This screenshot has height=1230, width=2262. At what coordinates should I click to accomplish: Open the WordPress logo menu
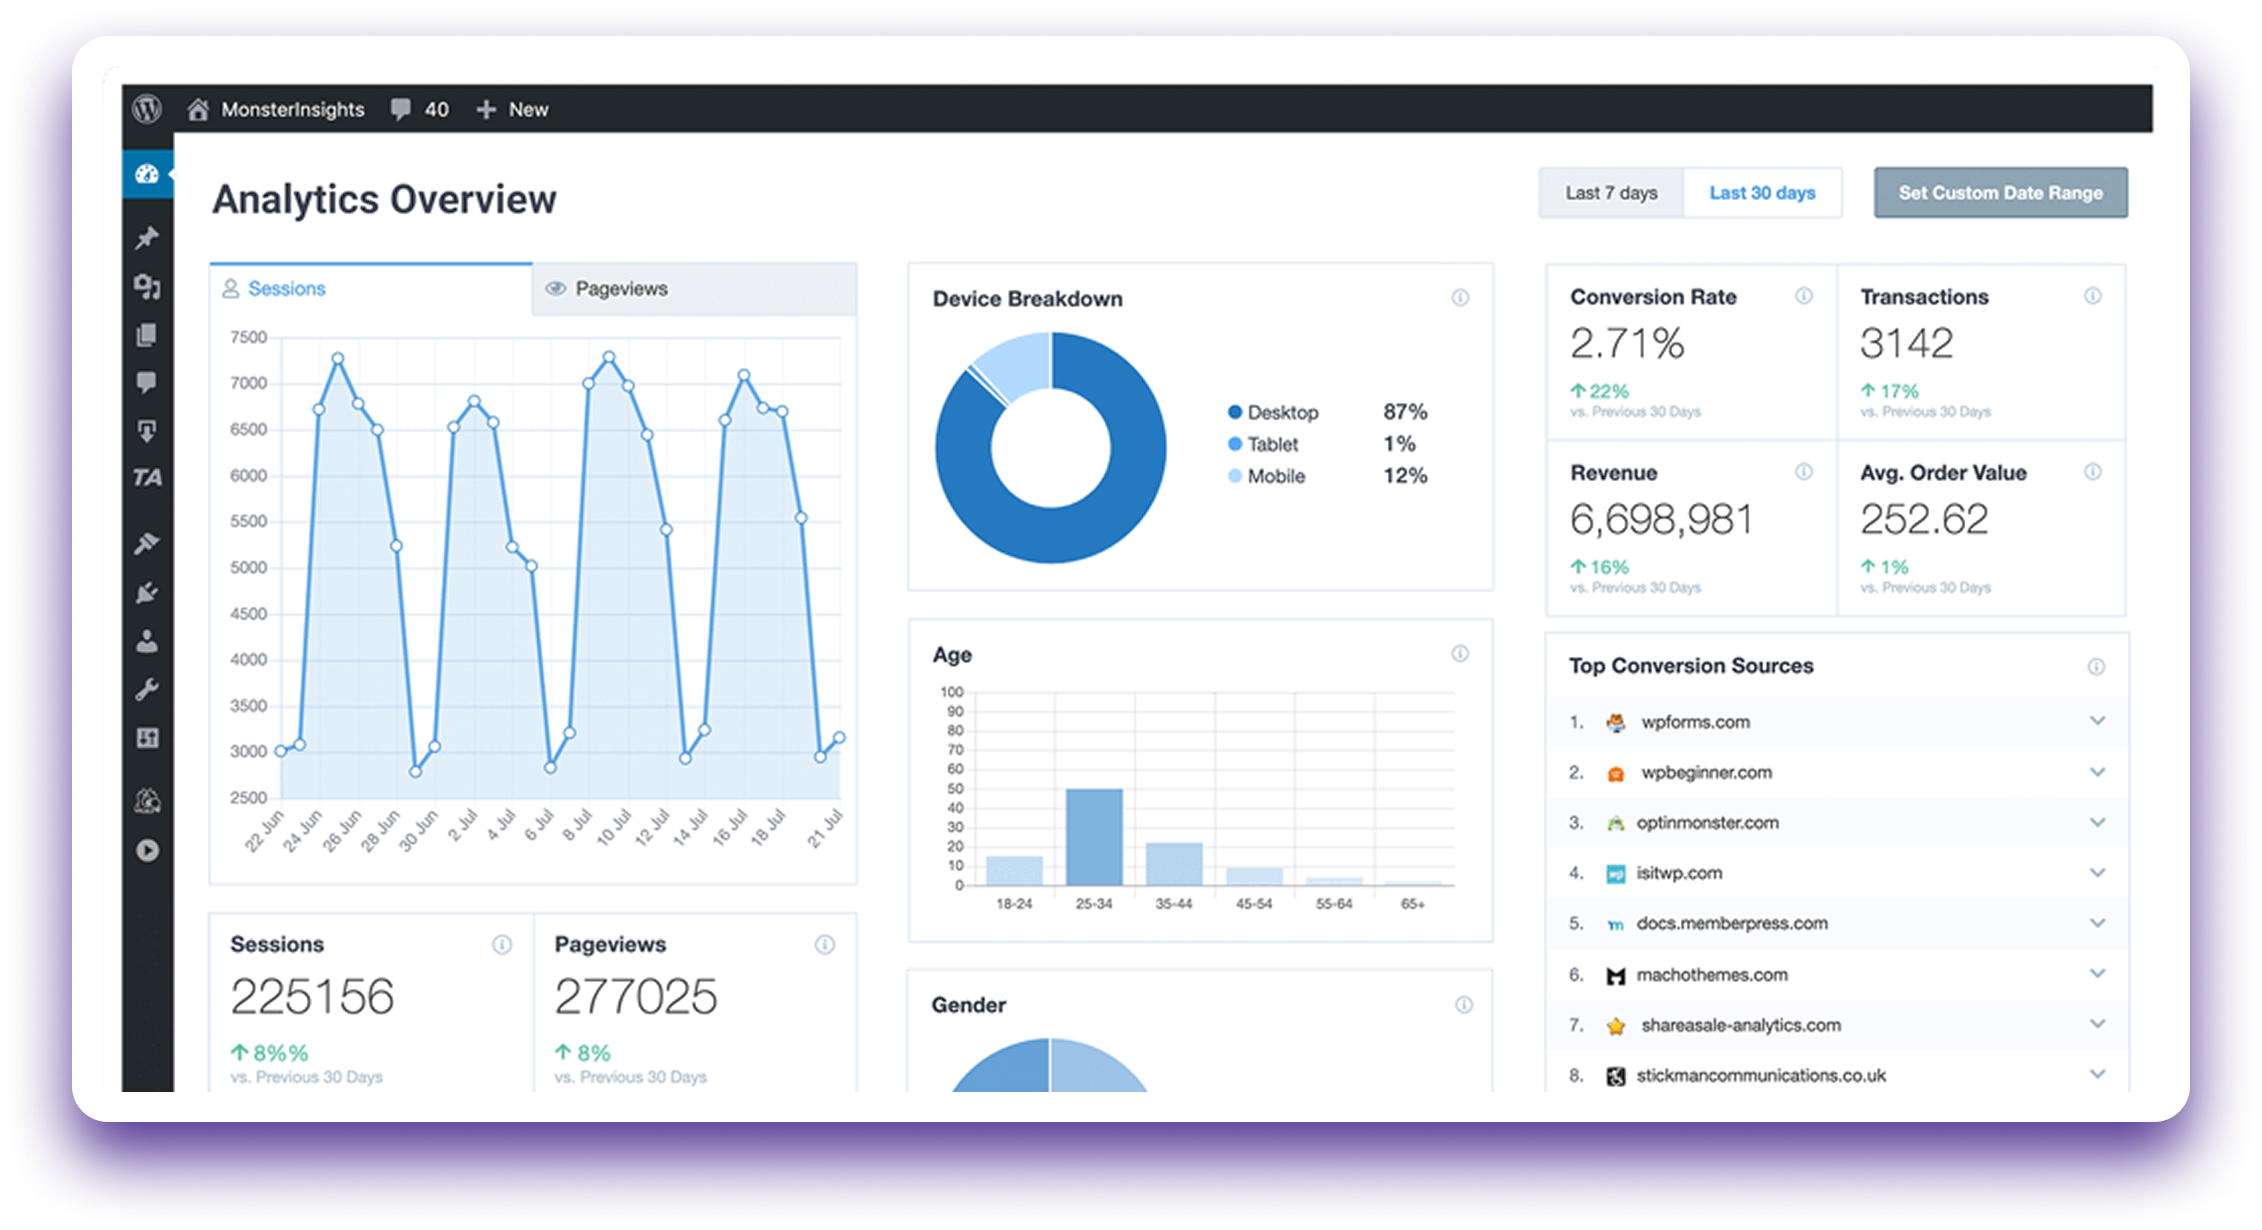click(147, 109)
